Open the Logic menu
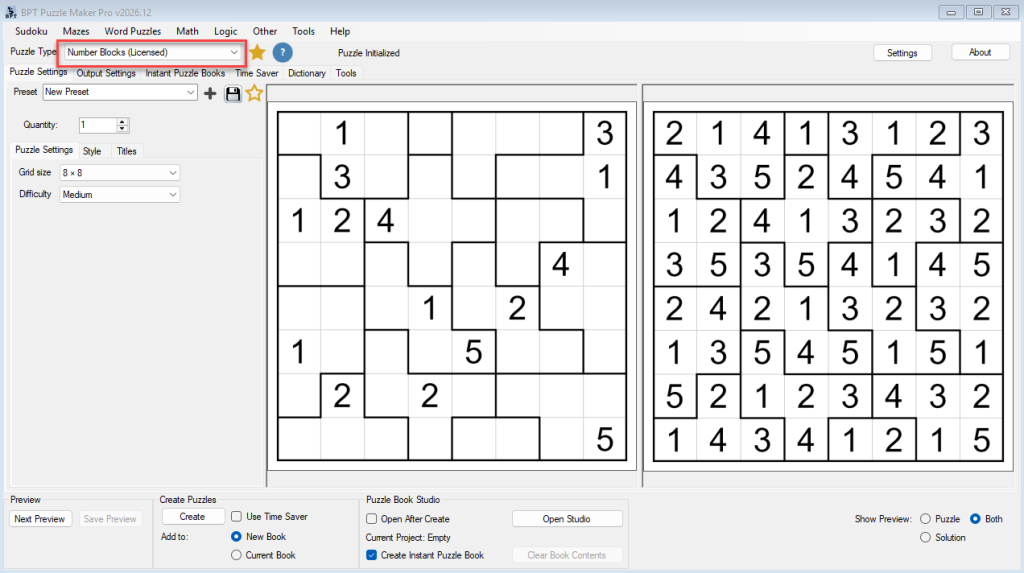Image resolution: width=1024 pixels, height=573 pixels. pos(225,31)
